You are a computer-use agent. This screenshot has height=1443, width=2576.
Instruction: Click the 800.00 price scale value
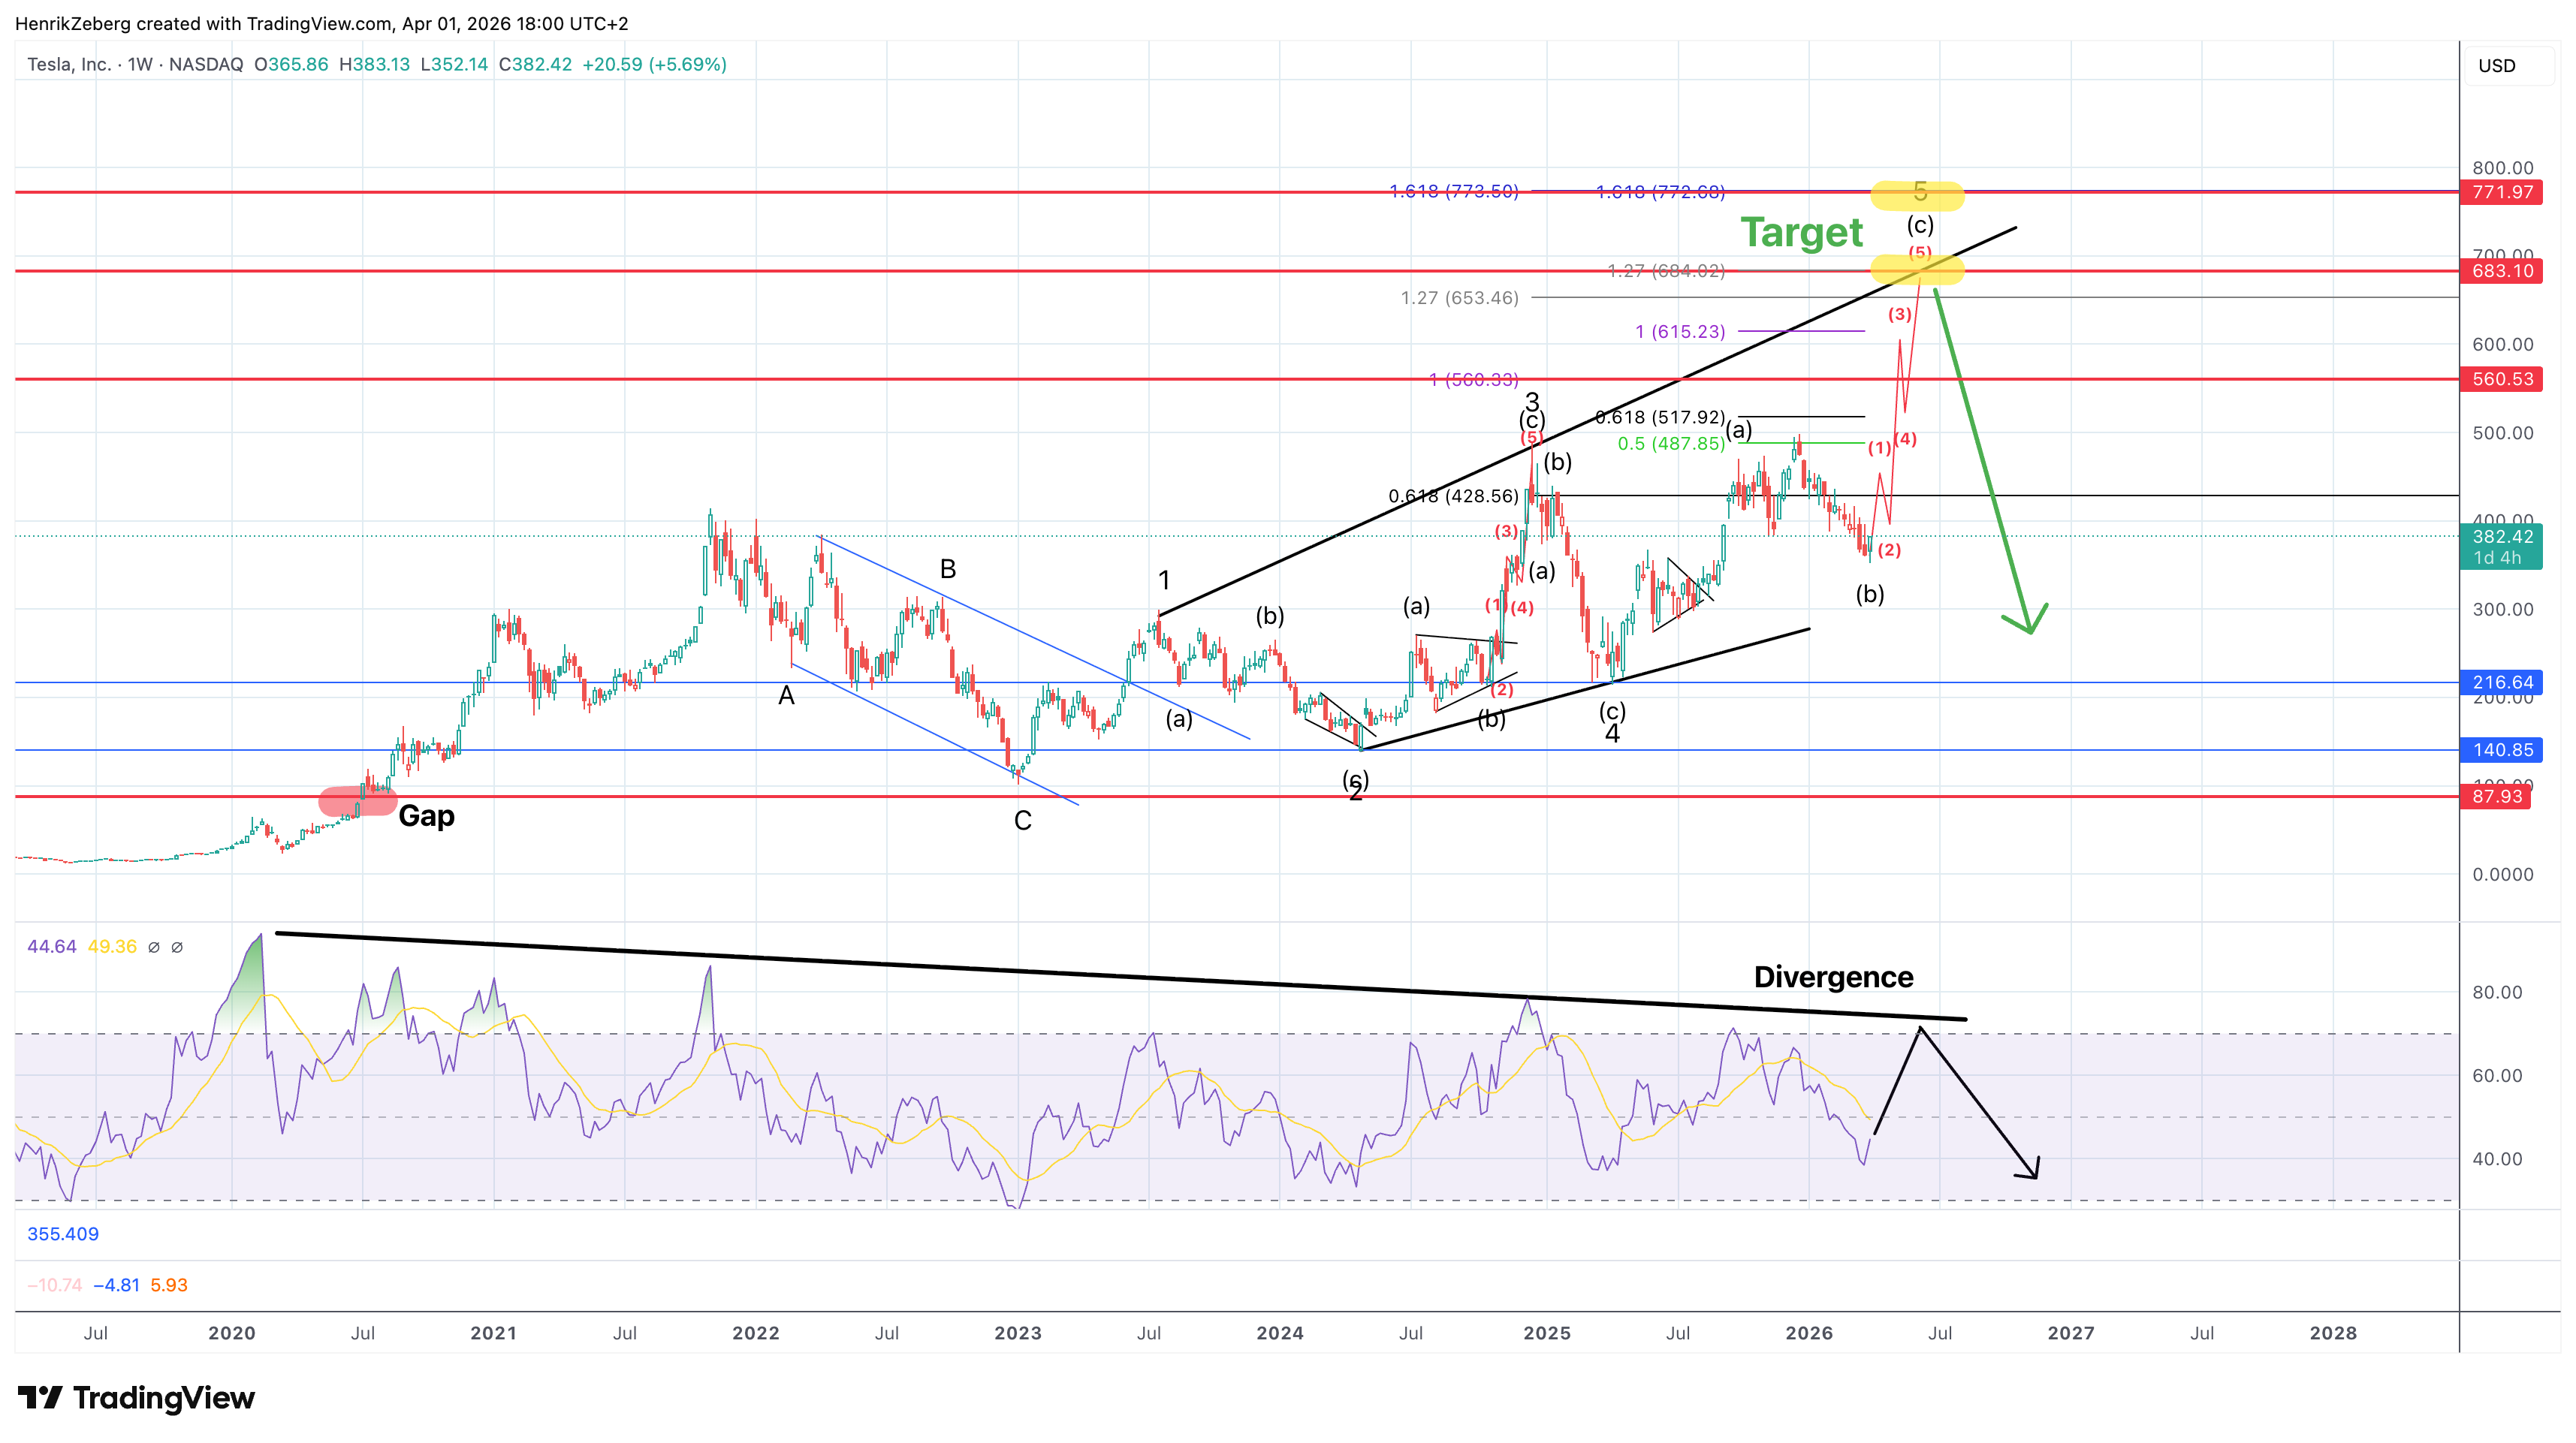tap(2503, 168)
